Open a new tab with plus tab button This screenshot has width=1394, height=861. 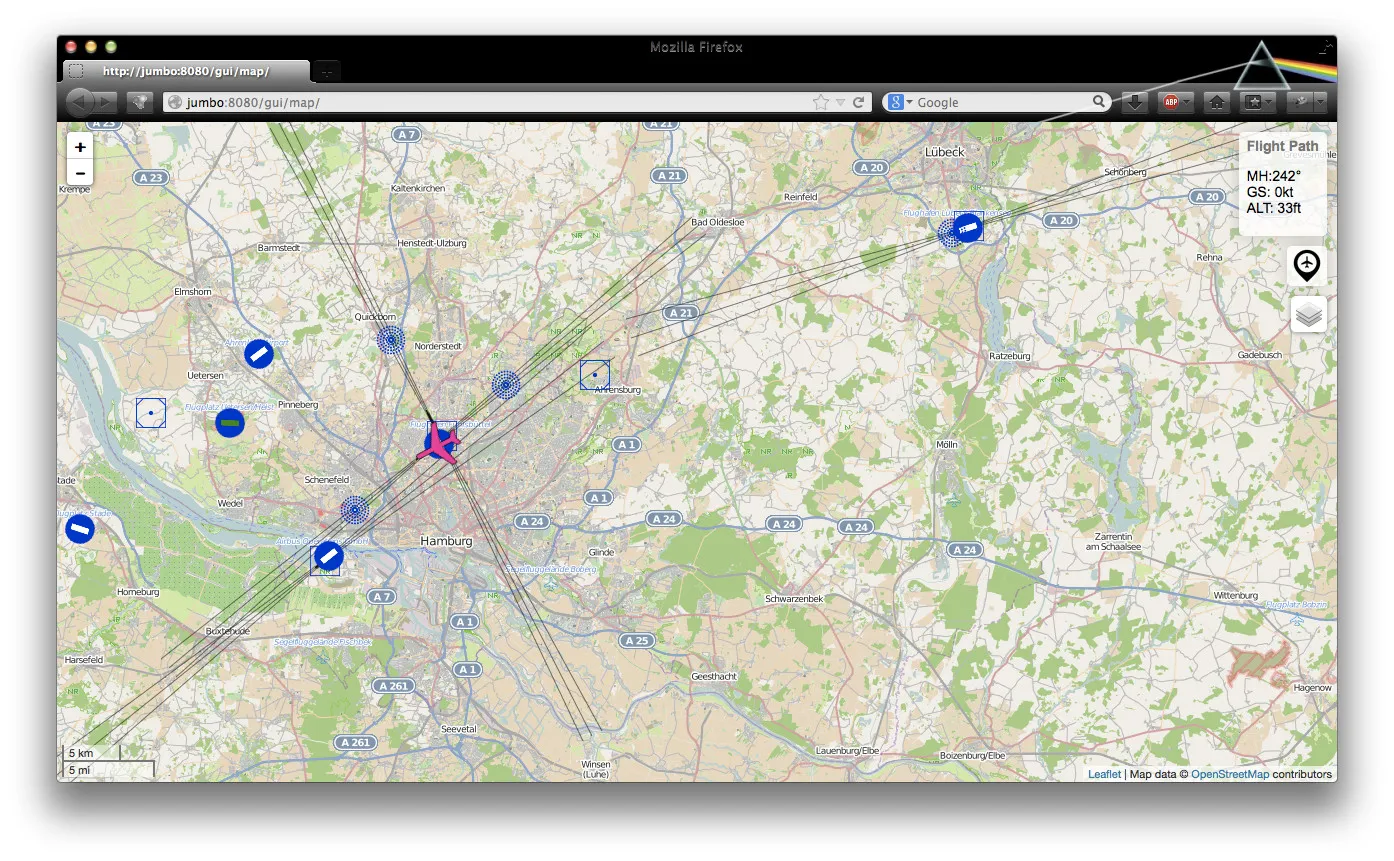coord(327,72)
